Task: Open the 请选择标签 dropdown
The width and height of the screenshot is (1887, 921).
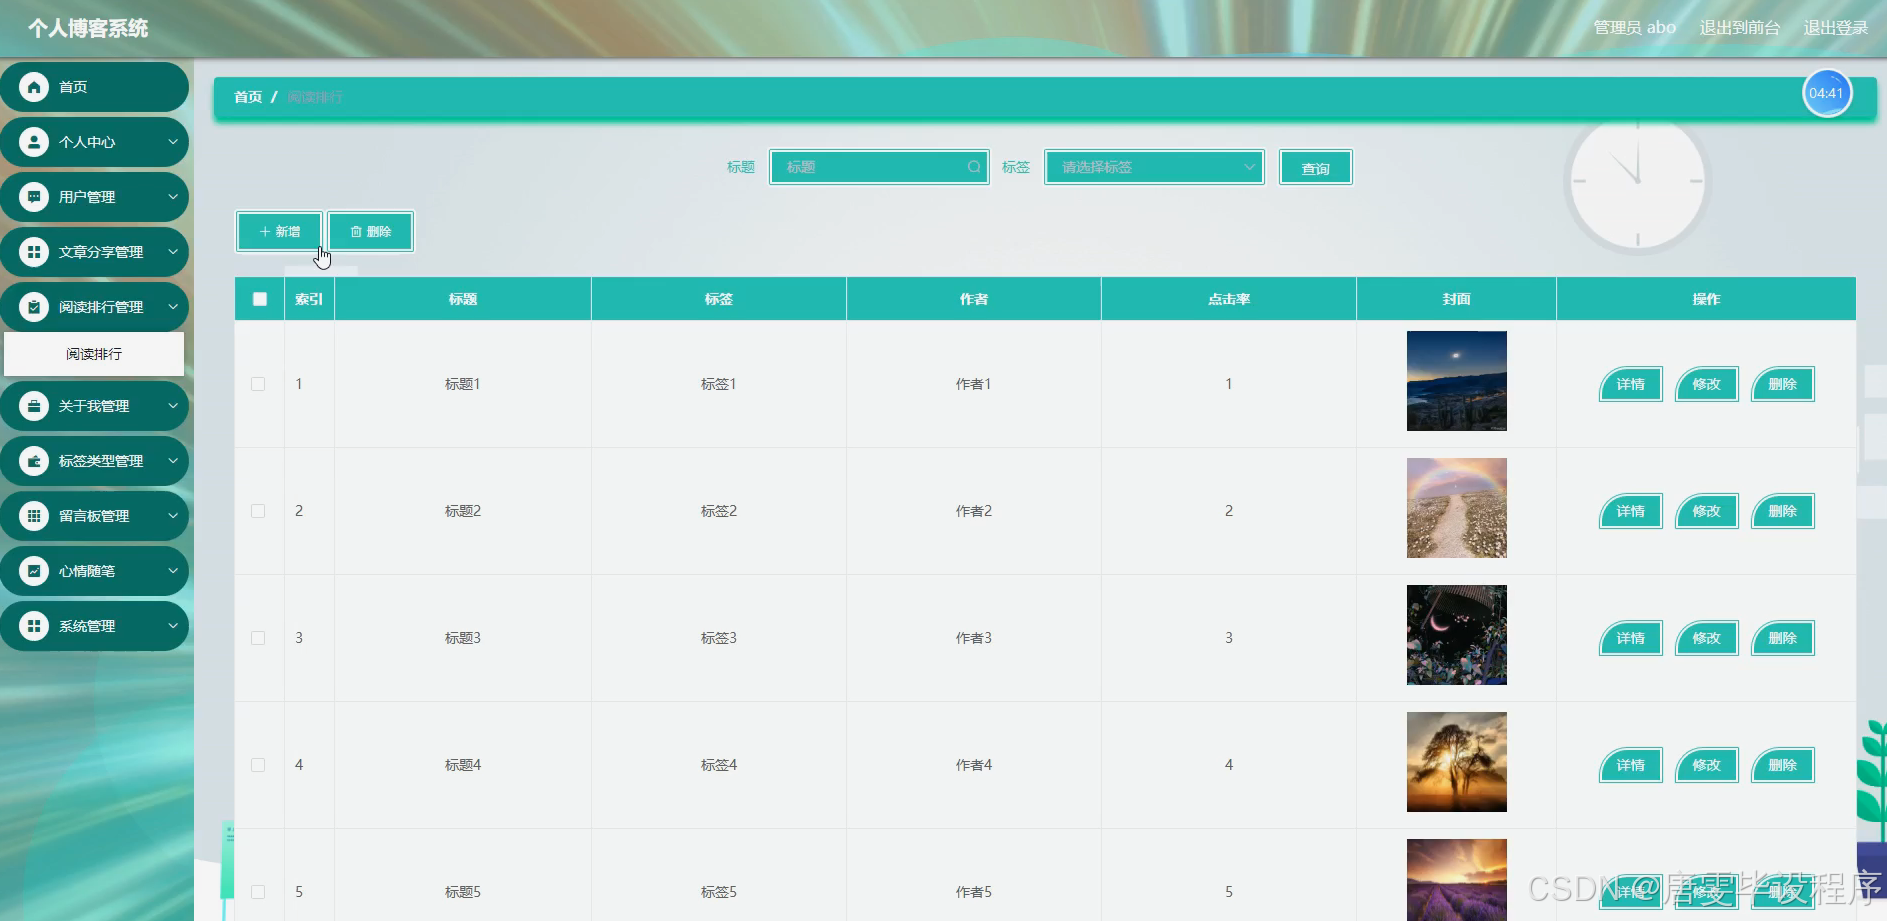Action: point(1154,167)
